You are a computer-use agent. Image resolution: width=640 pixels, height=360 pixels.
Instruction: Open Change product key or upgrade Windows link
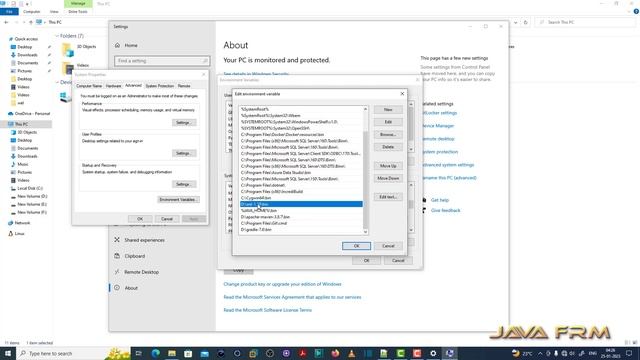click(x=282, y=284)
